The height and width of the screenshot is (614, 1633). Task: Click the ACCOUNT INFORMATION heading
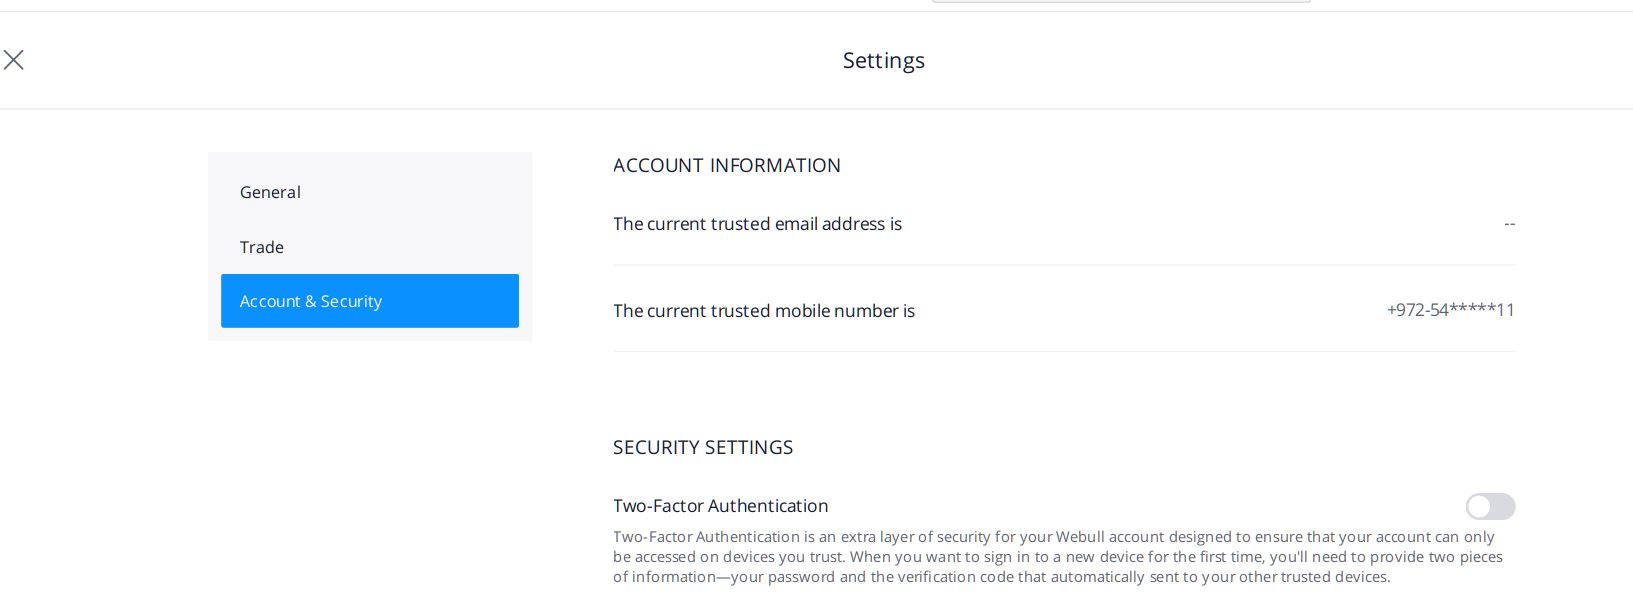[x=727, y=165]
